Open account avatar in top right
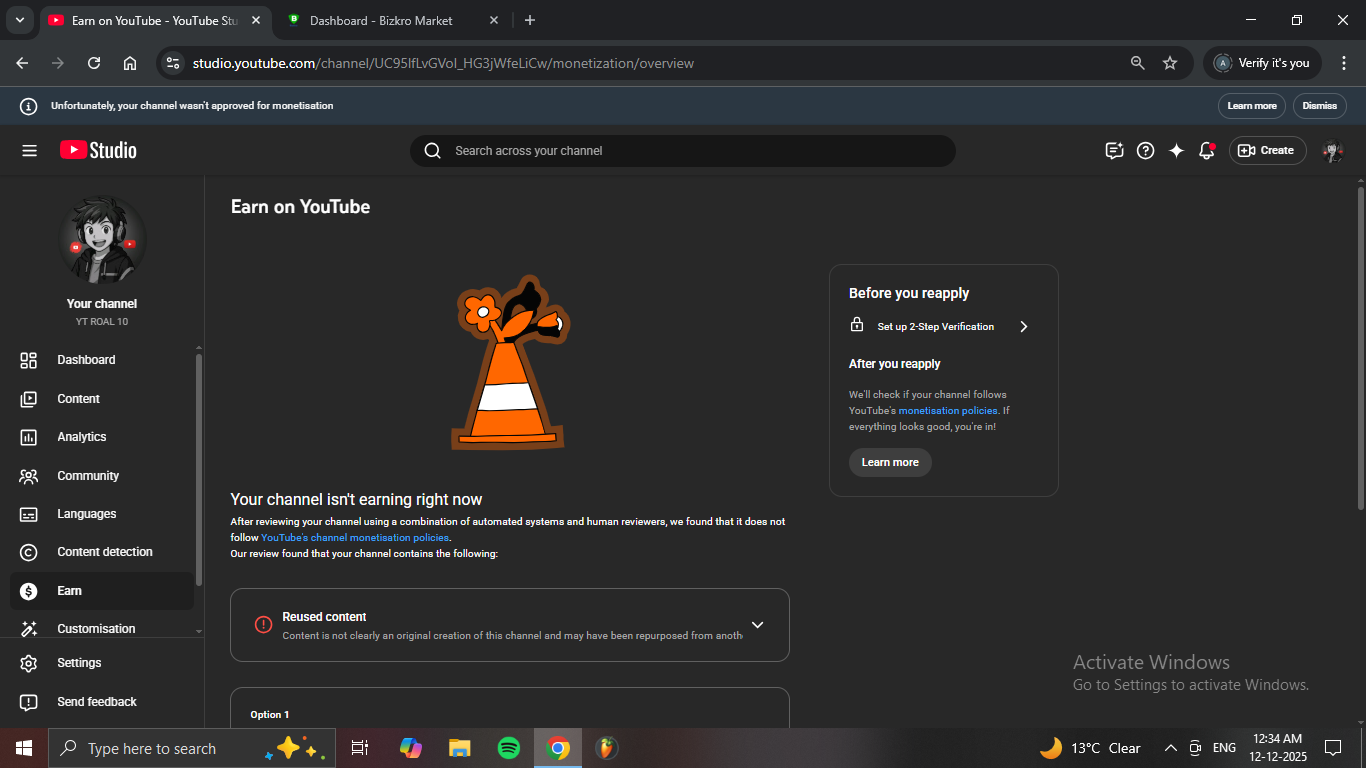The height and width of the screenshot is (768, 1366). 1332,151
